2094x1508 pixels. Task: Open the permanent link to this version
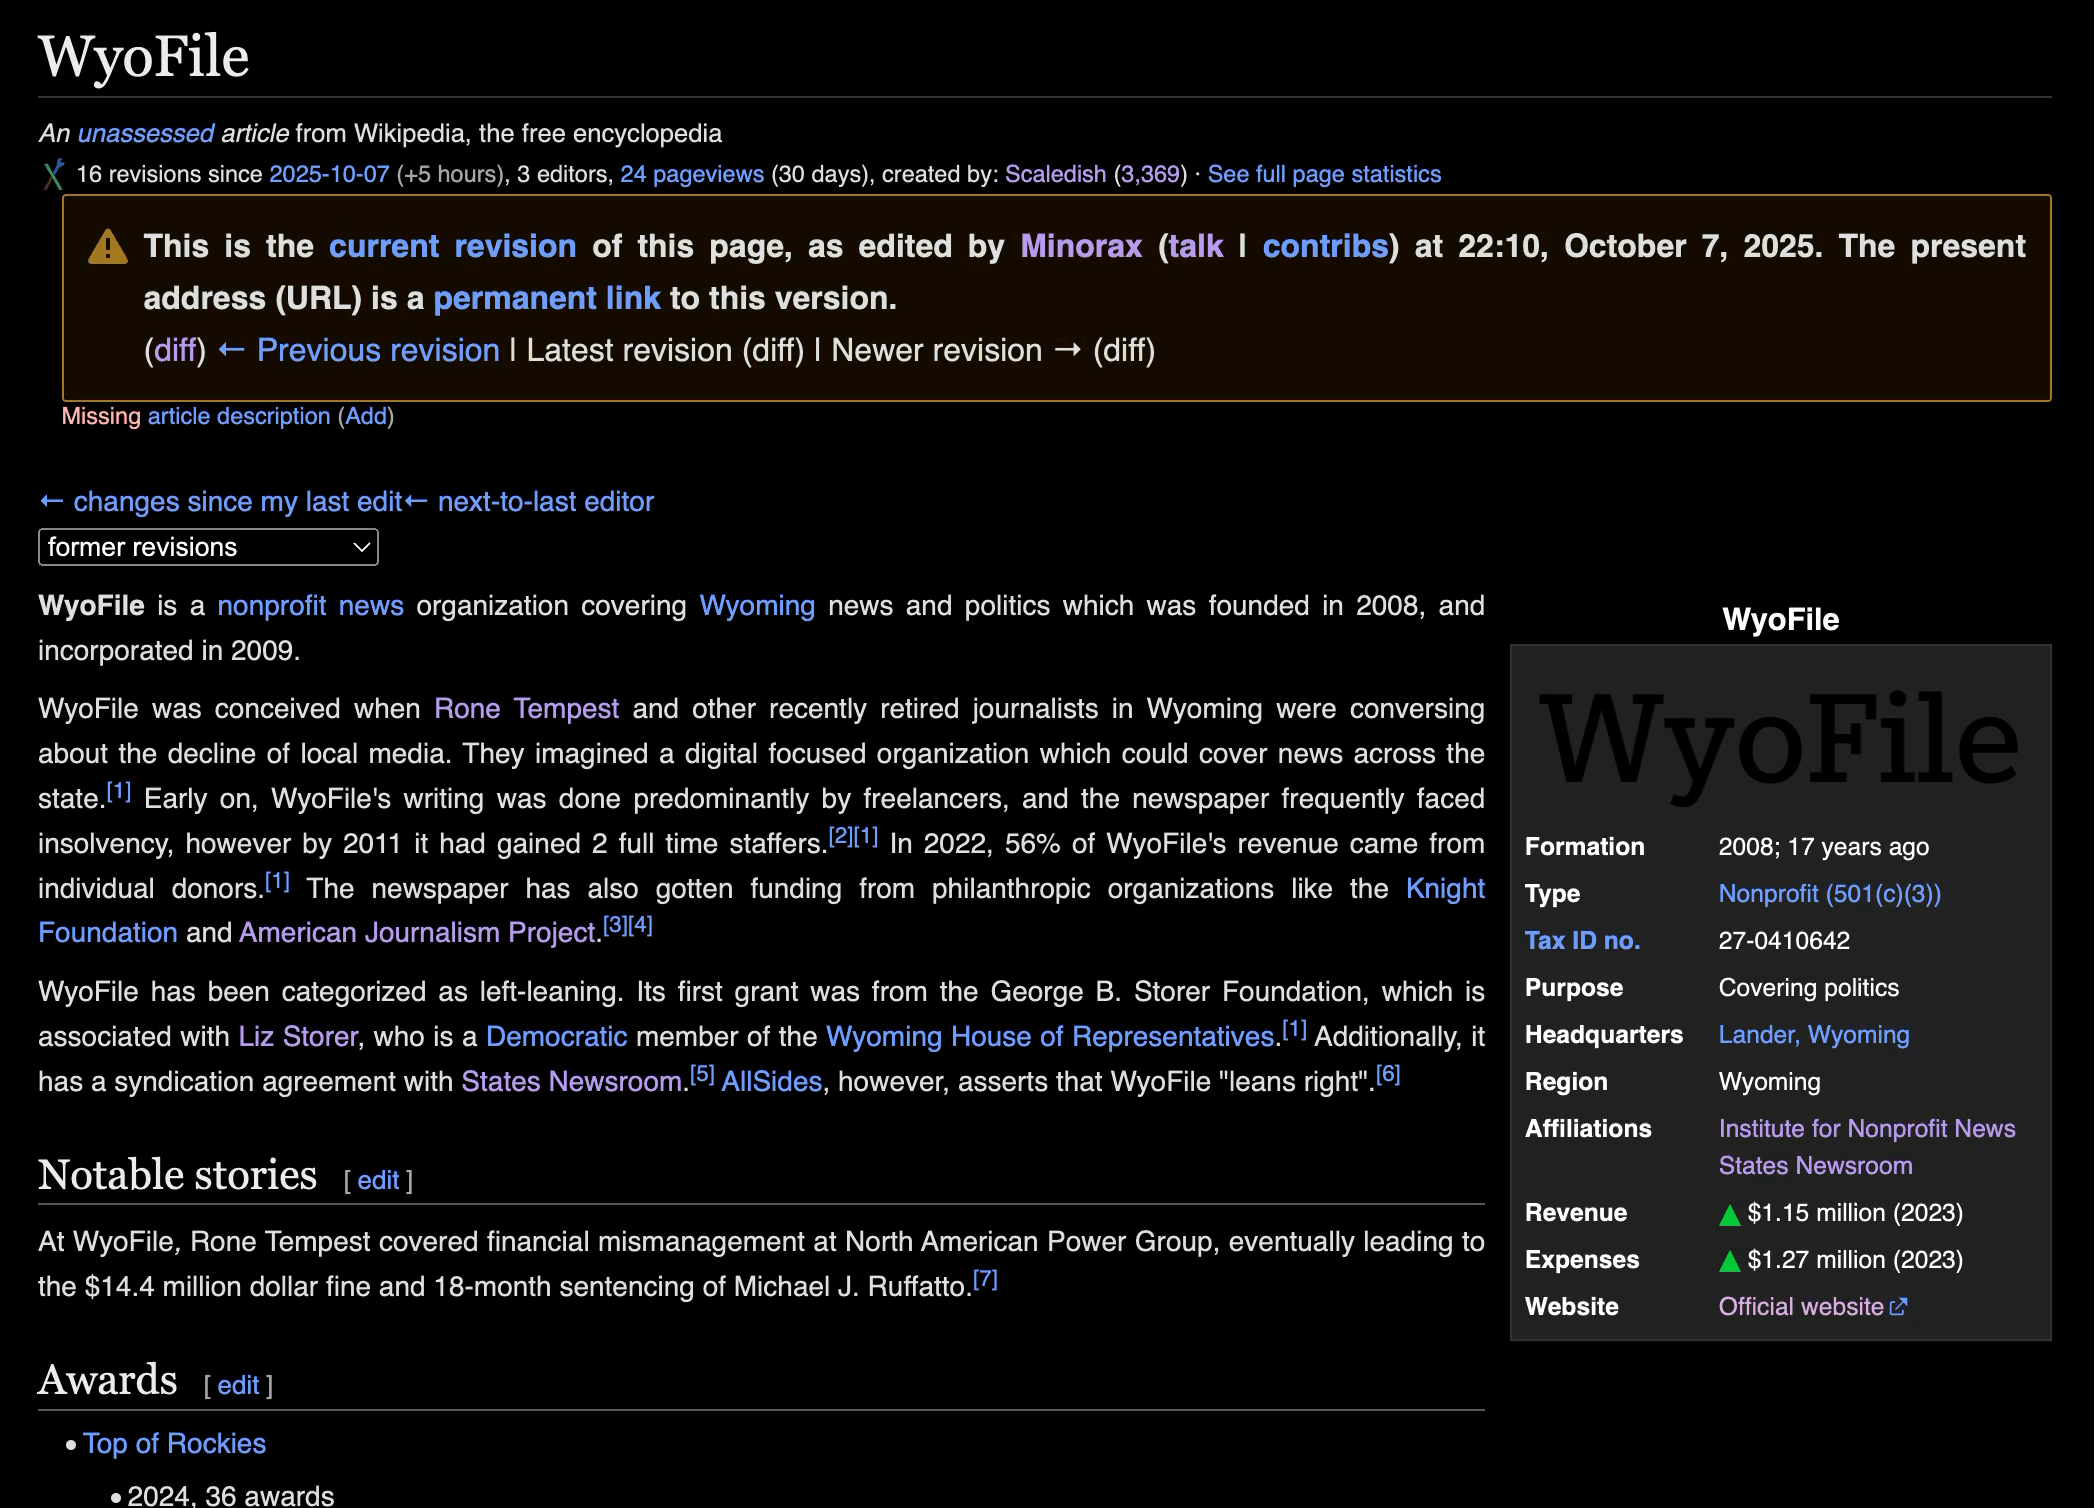(x=546, y=299)
